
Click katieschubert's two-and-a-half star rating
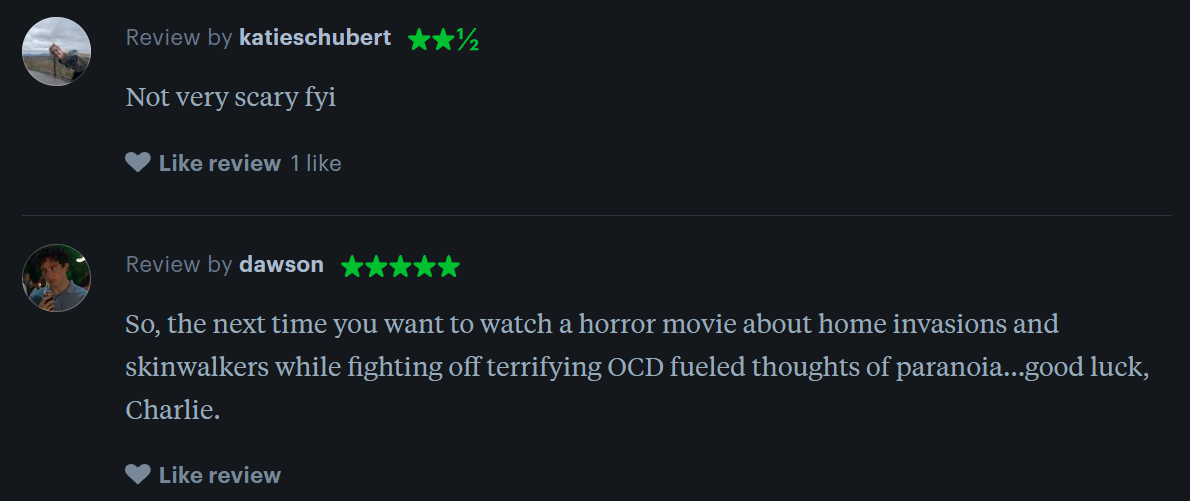point(443,40)
